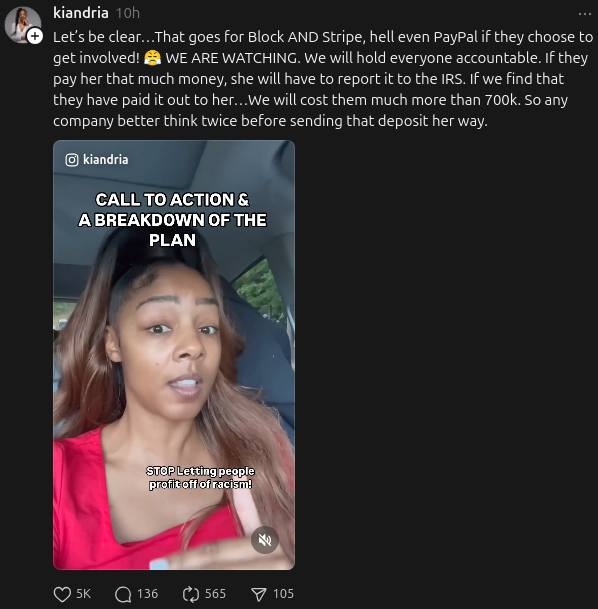Screen dimensions: 598x609
Task: Click the kiandria watermark on the video
Action: coord(105,160)
